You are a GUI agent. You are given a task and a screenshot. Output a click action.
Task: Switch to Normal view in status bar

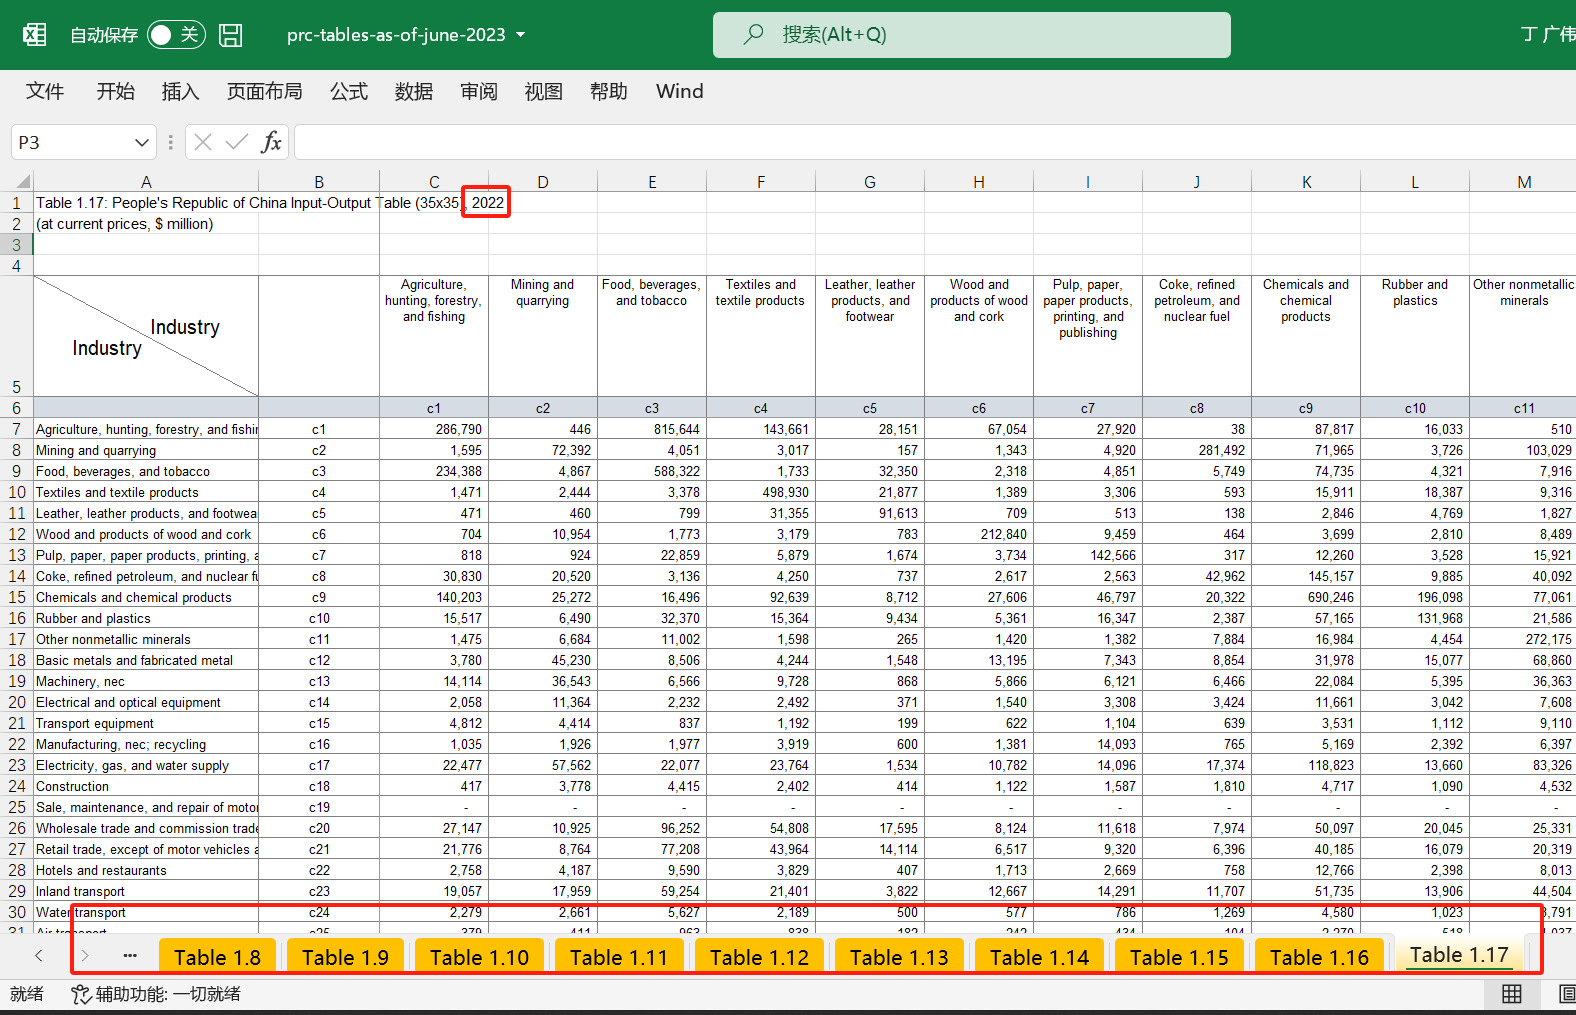pyautogui.click(x=1512, y=993)
